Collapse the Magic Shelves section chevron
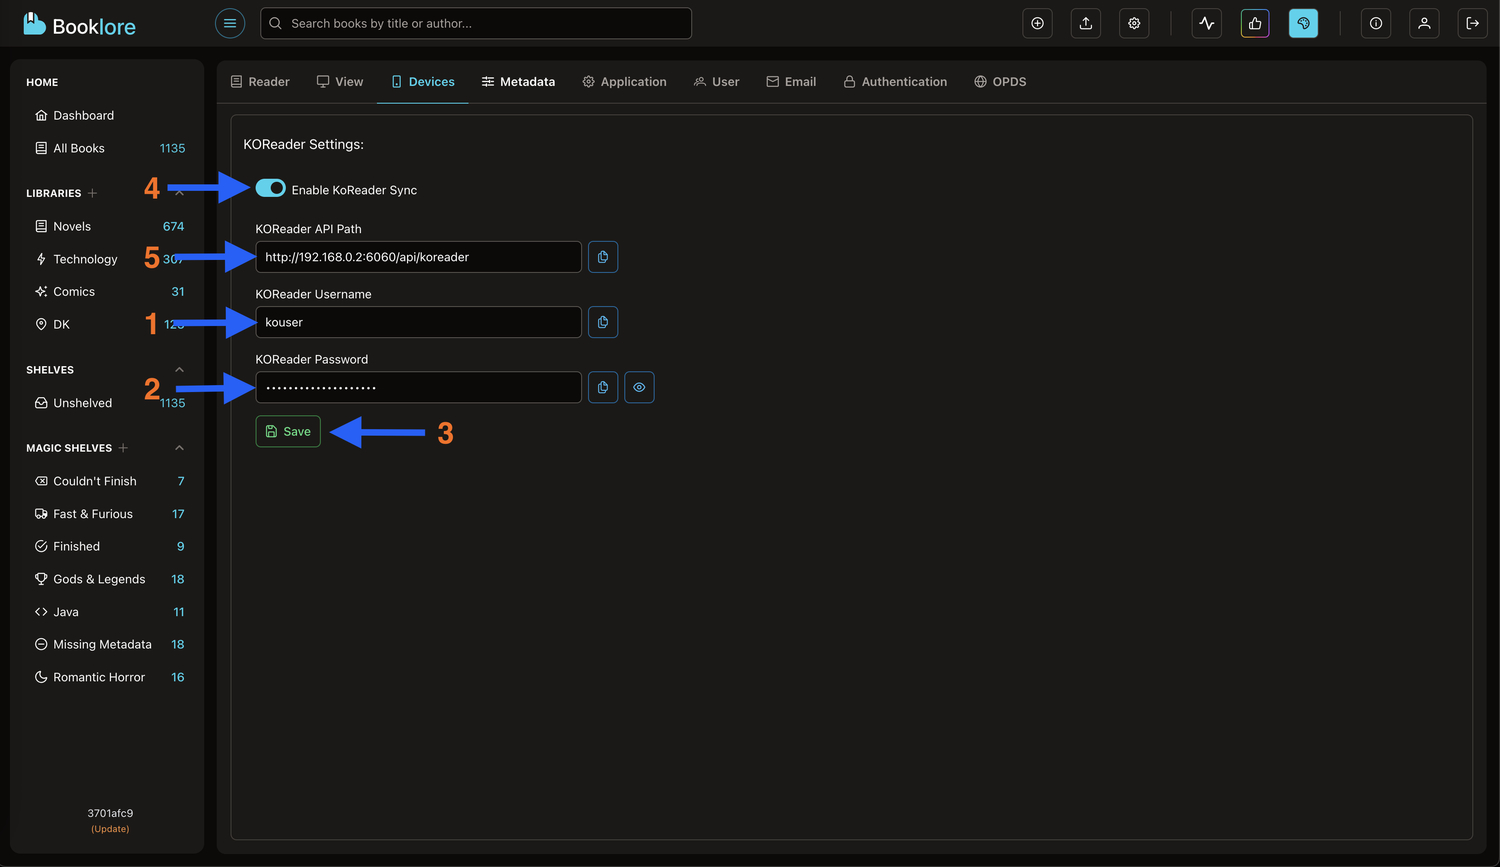Image resolution: width=1500 pixels, height=867 pixels. (180, 448)
